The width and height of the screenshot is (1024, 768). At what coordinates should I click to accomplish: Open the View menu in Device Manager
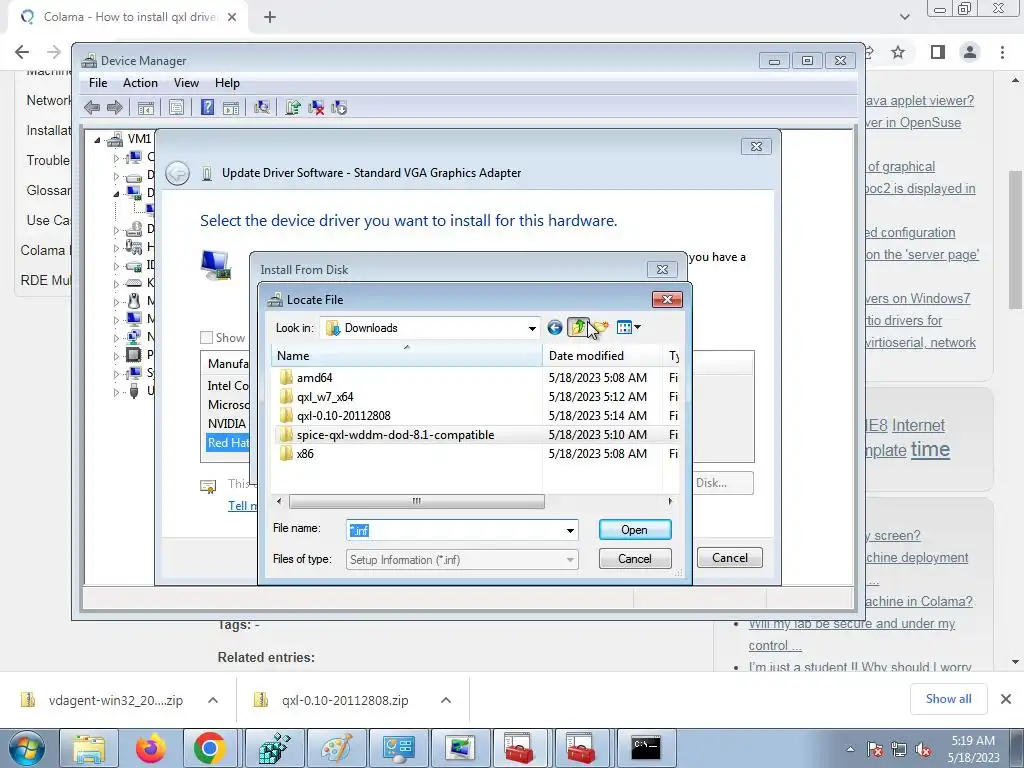[x=186, y=83]
